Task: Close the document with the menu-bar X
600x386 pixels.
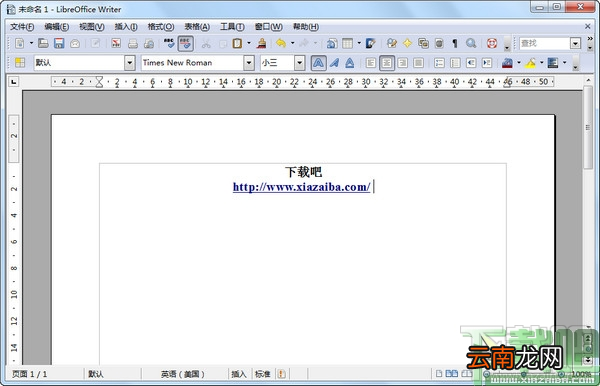Action: pyautogui.click(x=588, y=26)
